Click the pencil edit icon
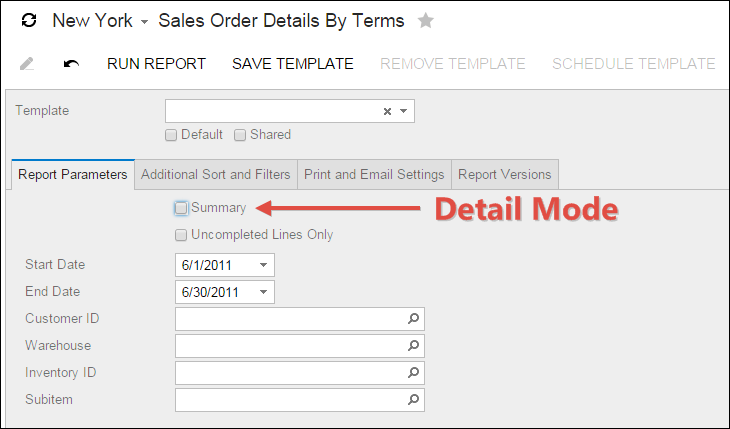Image resolution: width=730 pixels, height=429 pixels. pyautogui.click(x=27, y=64)
